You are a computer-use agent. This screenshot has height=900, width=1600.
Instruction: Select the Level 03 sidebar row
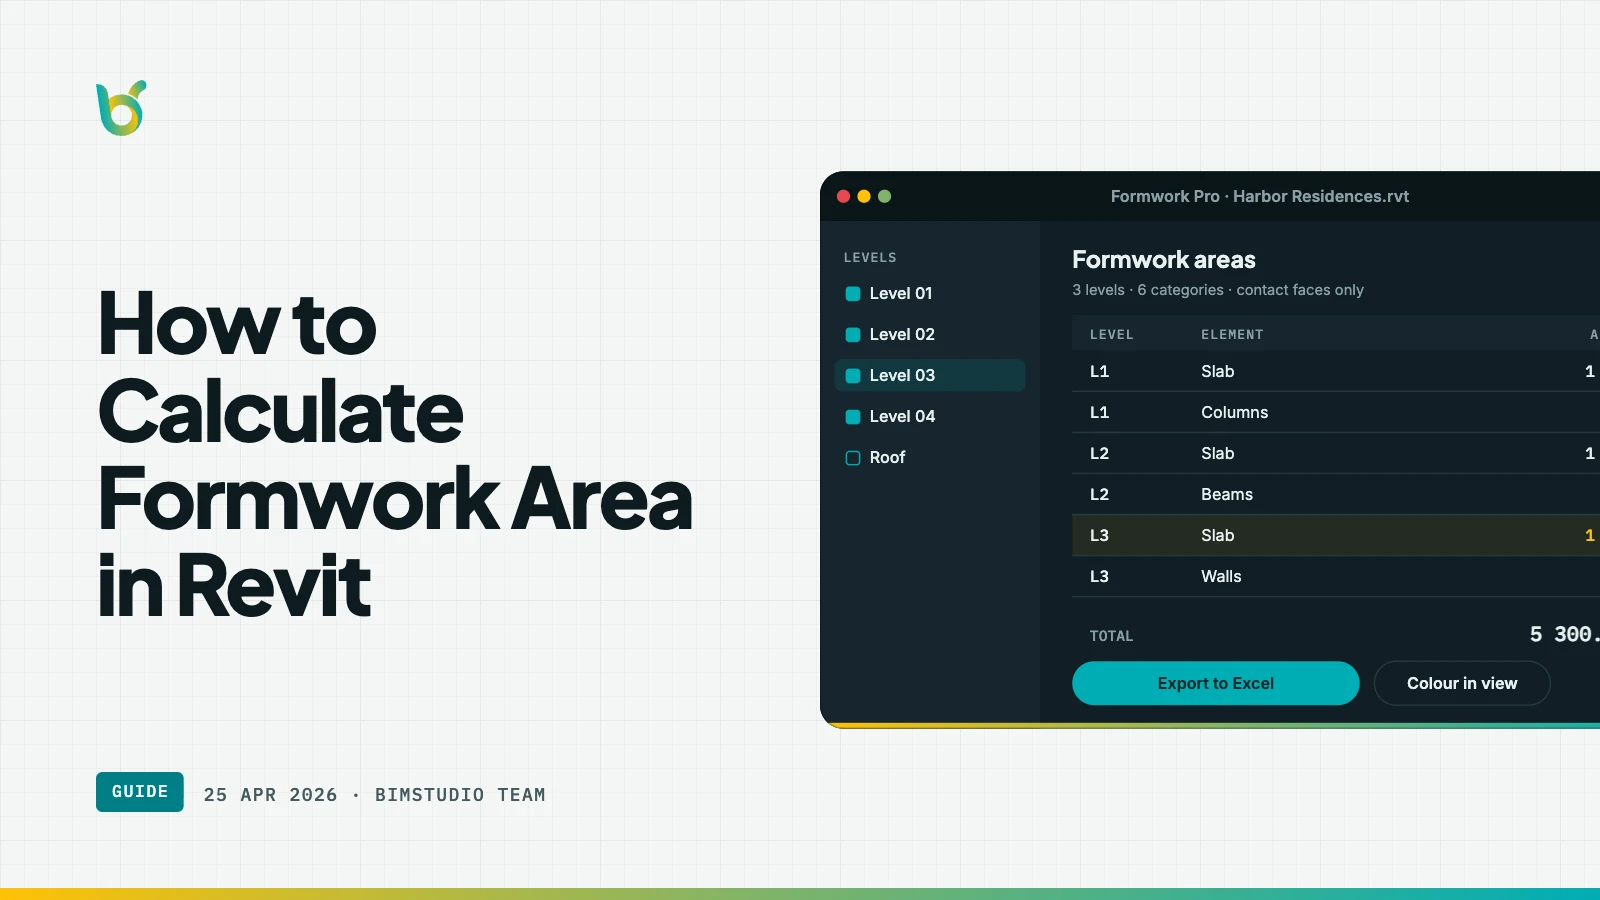930,375
